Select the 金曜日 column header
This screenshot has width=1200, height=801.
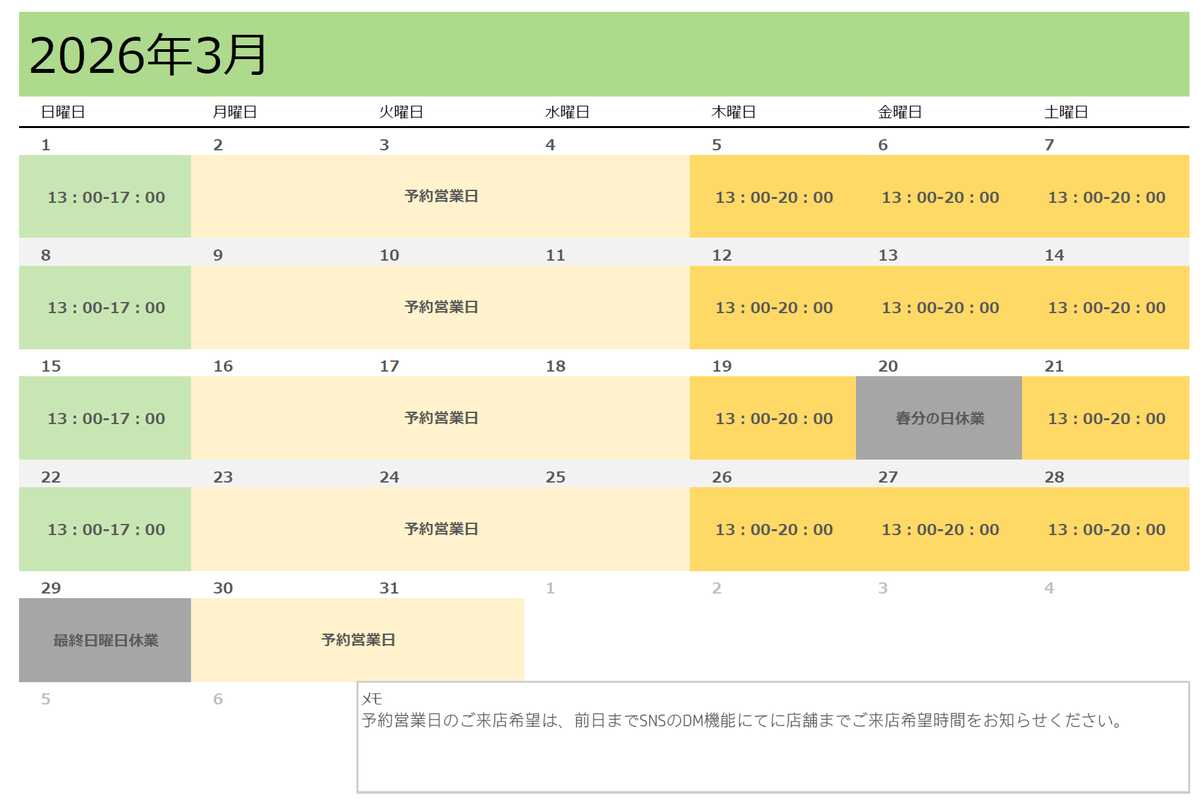900,112
